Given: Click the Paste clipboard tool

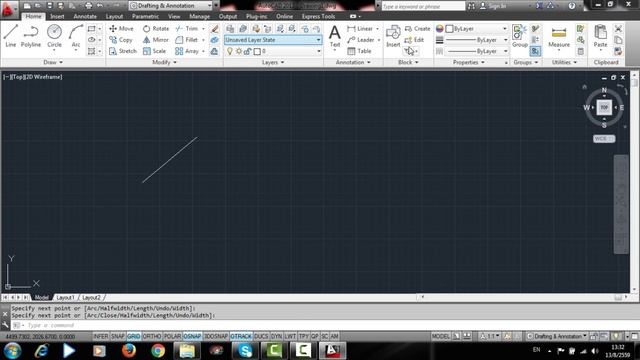Looking at the screenshot, I should (x=600, y=36).
